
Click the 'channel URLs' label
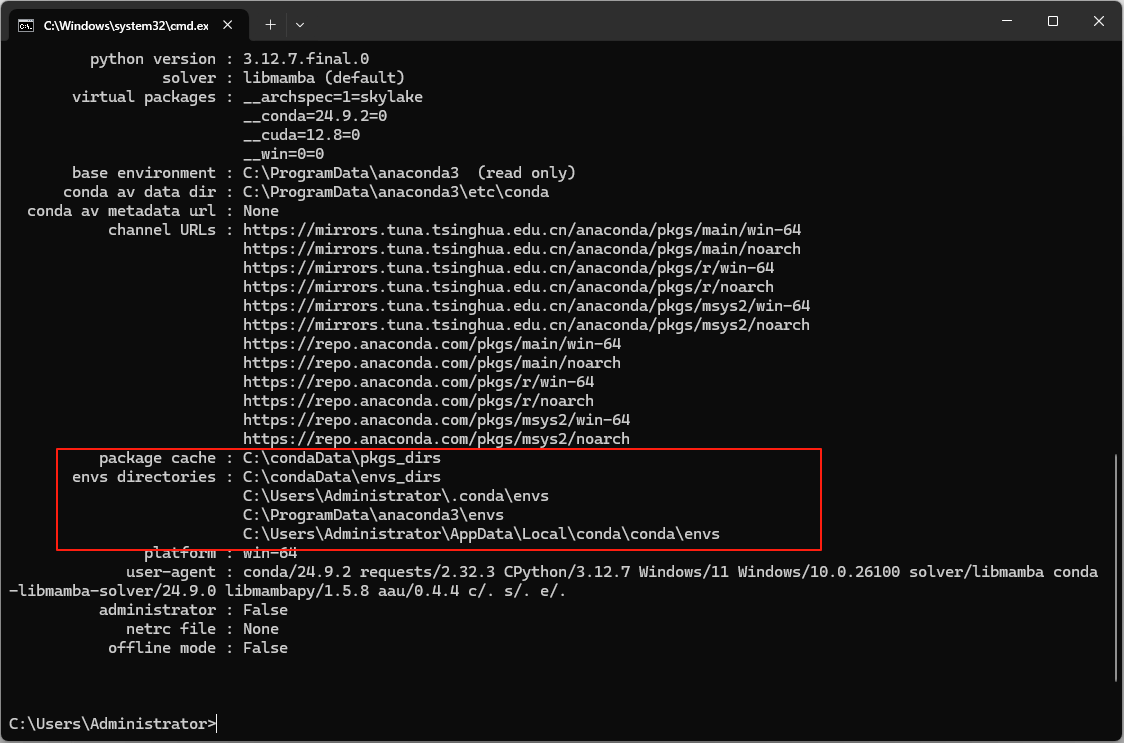point(161,229)
